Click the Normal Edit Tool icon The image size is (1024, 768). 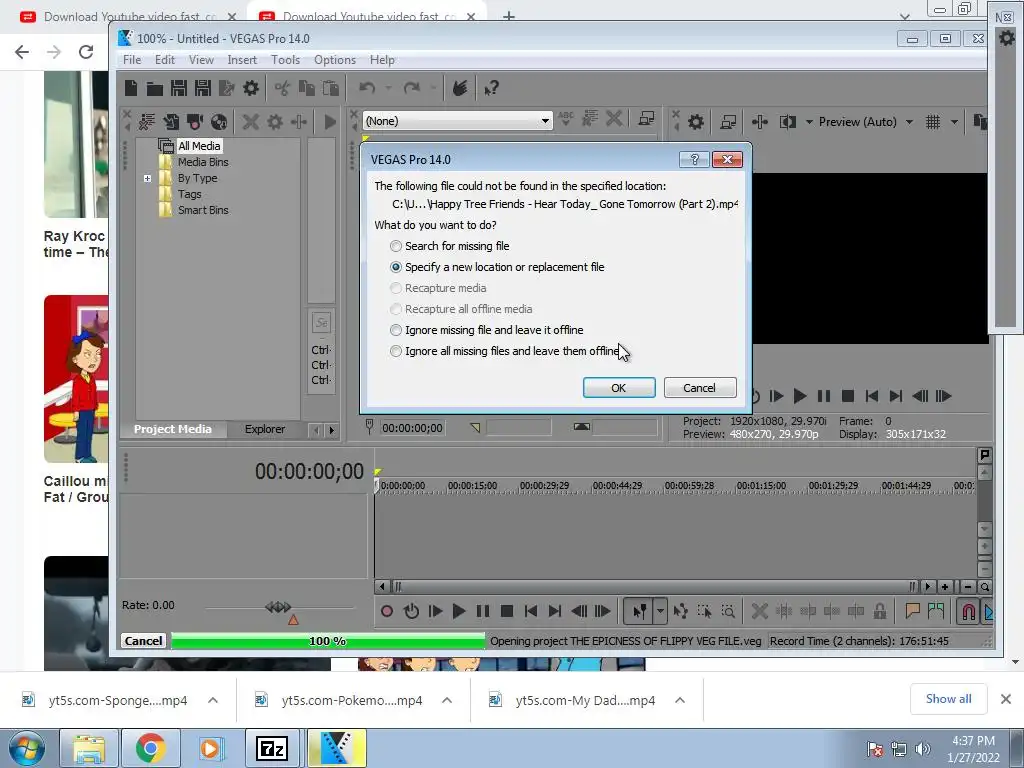(x=639, y=611)
